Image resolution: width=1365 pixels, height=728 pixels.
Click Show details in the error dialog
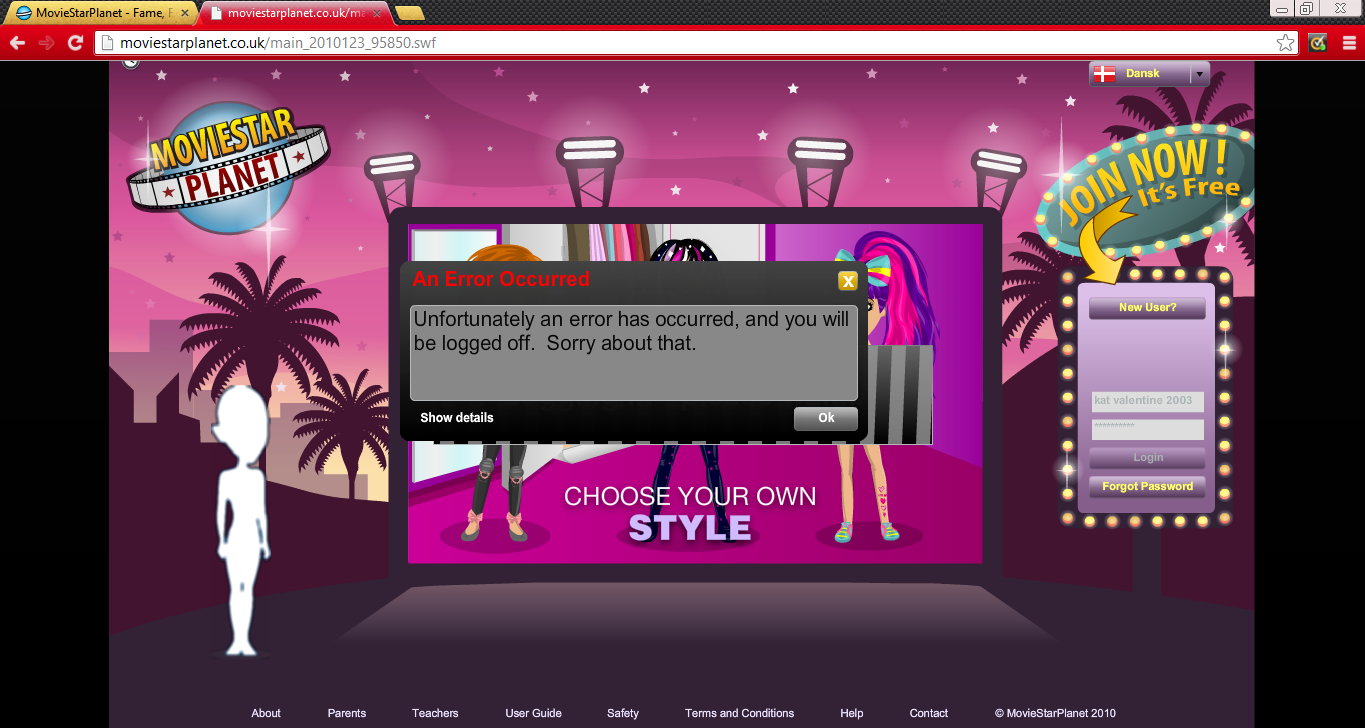tap(456, 417)
